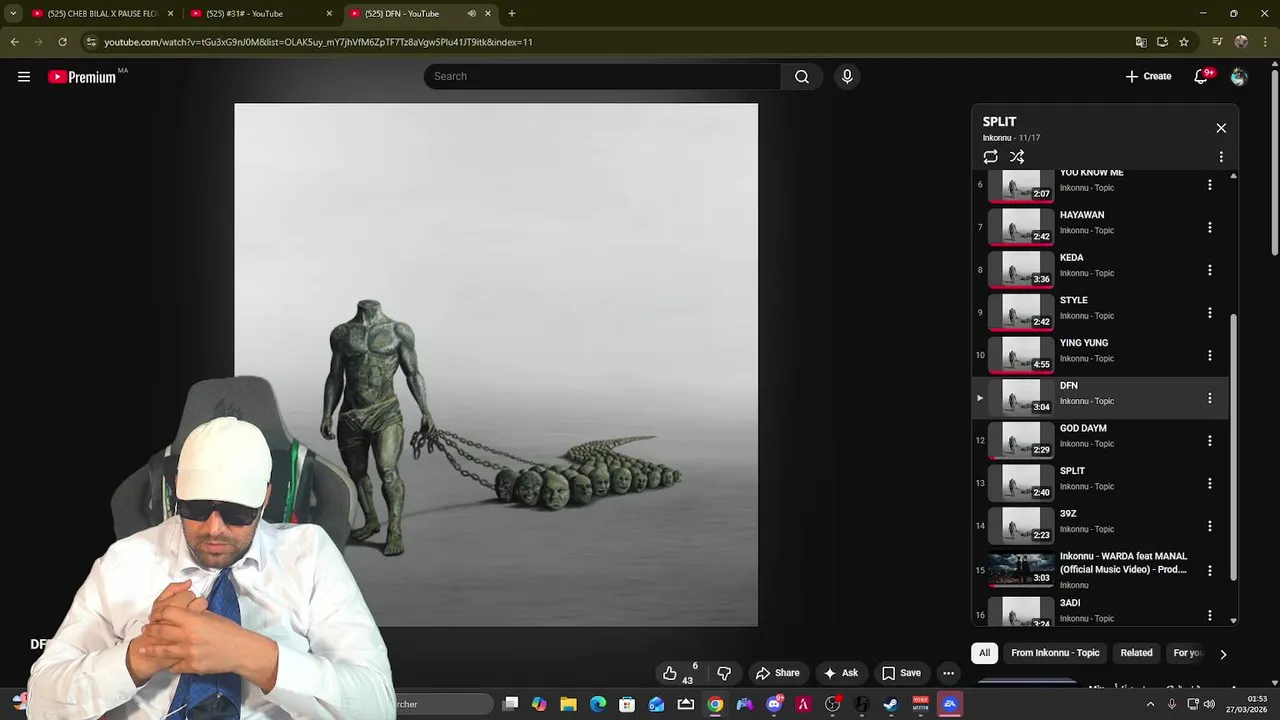Open Copilot from the taskbar
This screenshot has width=1280, height=720.
[539, 704]
